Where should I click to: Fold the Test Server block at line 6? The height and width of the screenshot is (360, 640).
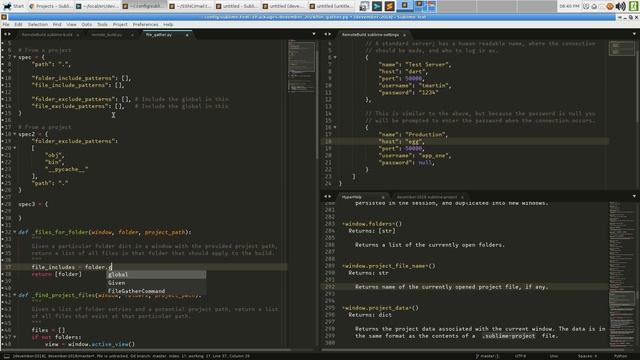(335, 57)
